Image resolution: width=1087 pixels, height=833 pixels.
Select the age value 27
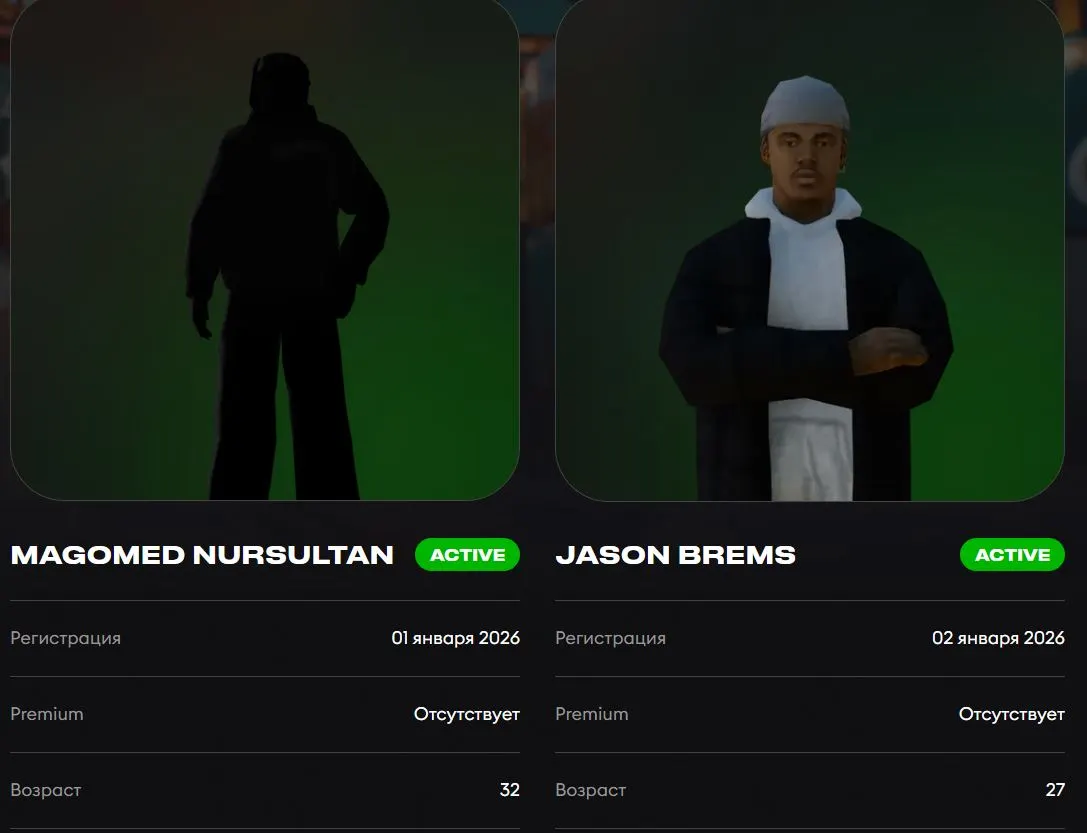point(1055,790)
